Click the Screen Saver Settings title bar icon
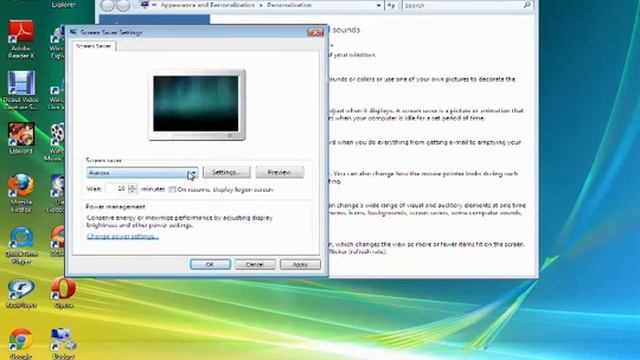The width and height of the screenshot is (640, 360). (x=73, y=32)
